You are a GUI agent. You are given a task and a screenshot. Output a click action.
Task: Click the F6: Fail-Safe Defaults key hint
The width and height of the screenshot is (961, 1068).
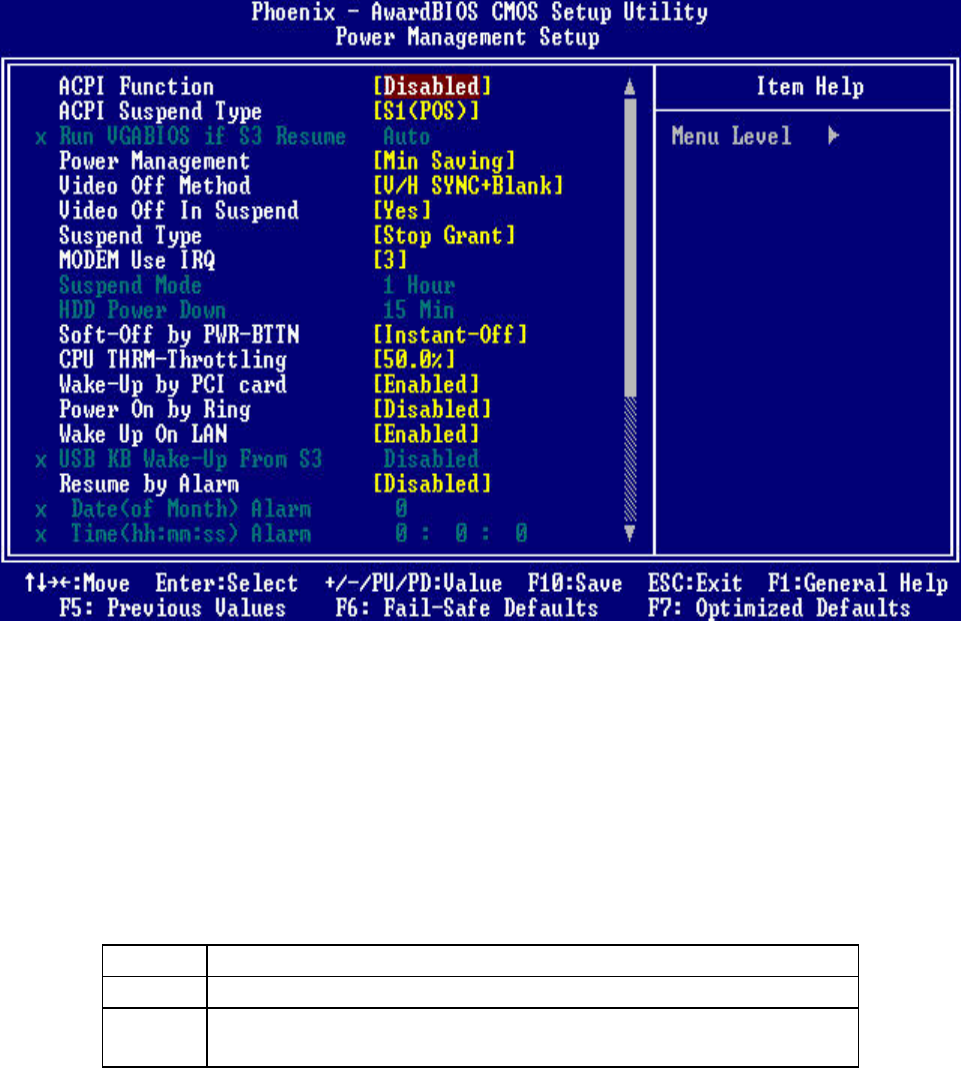pos(467,608)
